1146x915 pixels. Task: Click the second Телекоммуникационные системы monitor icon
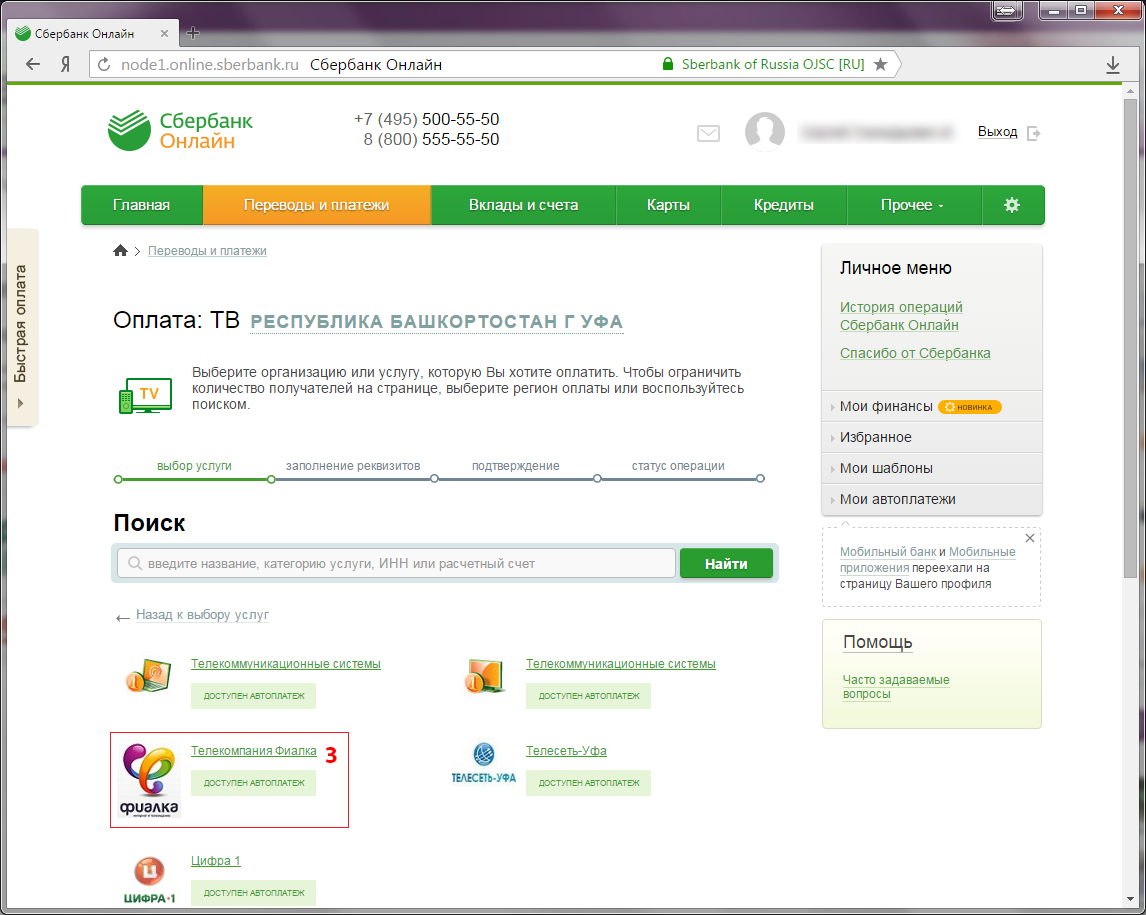click(x=484, y=675)
